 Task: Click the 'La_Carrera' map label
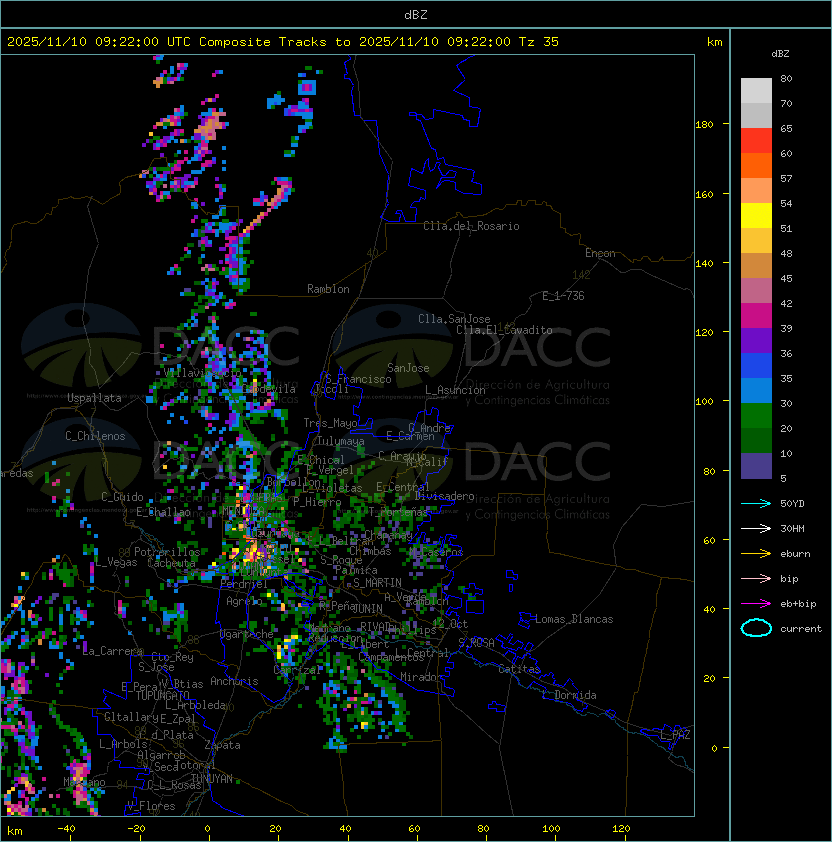(x=112, y=651)
